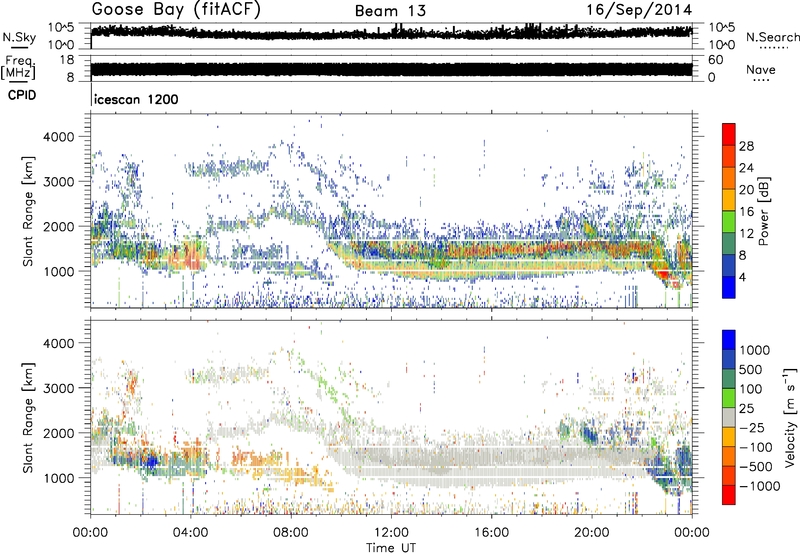The width and height of the screenshot is (800, 554).
Task: Click the power panel 'Slant Range [km]' label
Action: click(28, 211)
